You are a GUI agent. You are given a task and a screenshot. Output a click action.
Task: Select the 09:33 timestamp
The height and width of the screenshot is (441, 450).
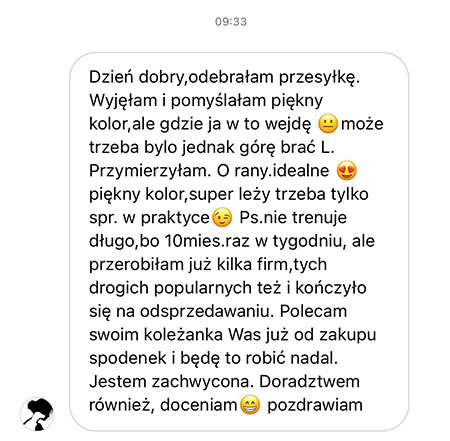click(x=231, y=22)
